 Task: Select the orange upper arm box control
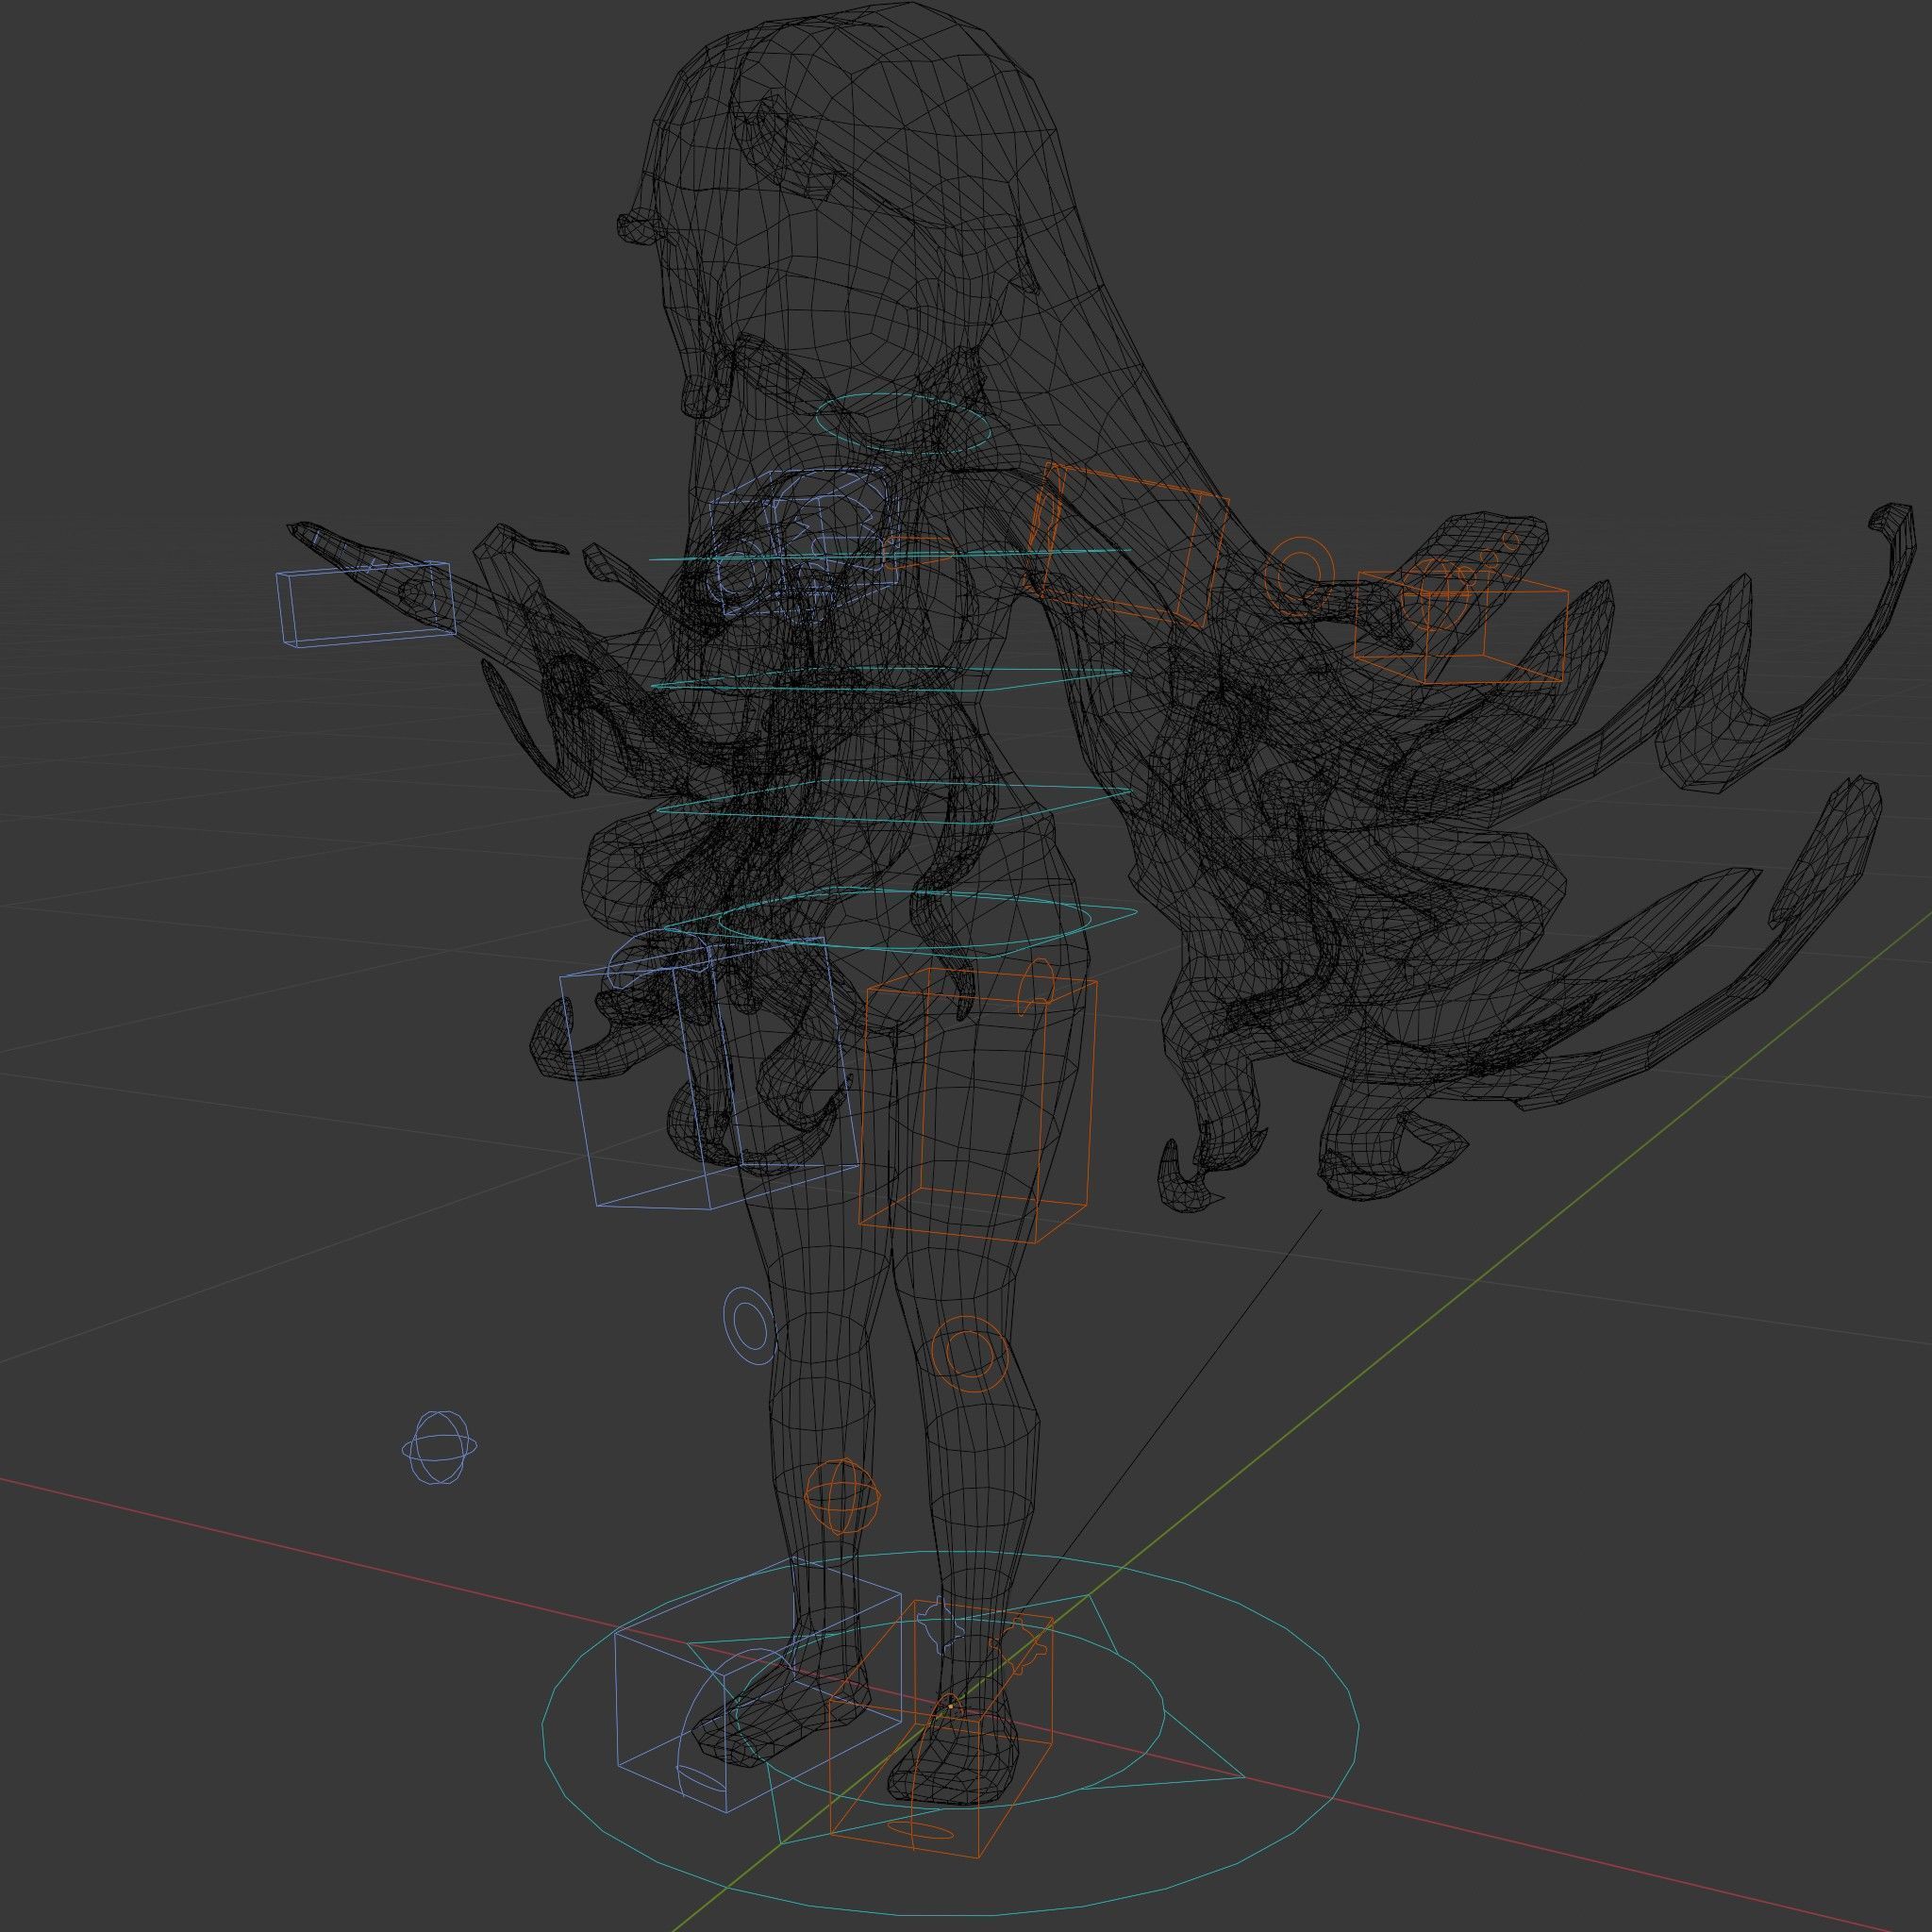click(x=1129, y=543)
